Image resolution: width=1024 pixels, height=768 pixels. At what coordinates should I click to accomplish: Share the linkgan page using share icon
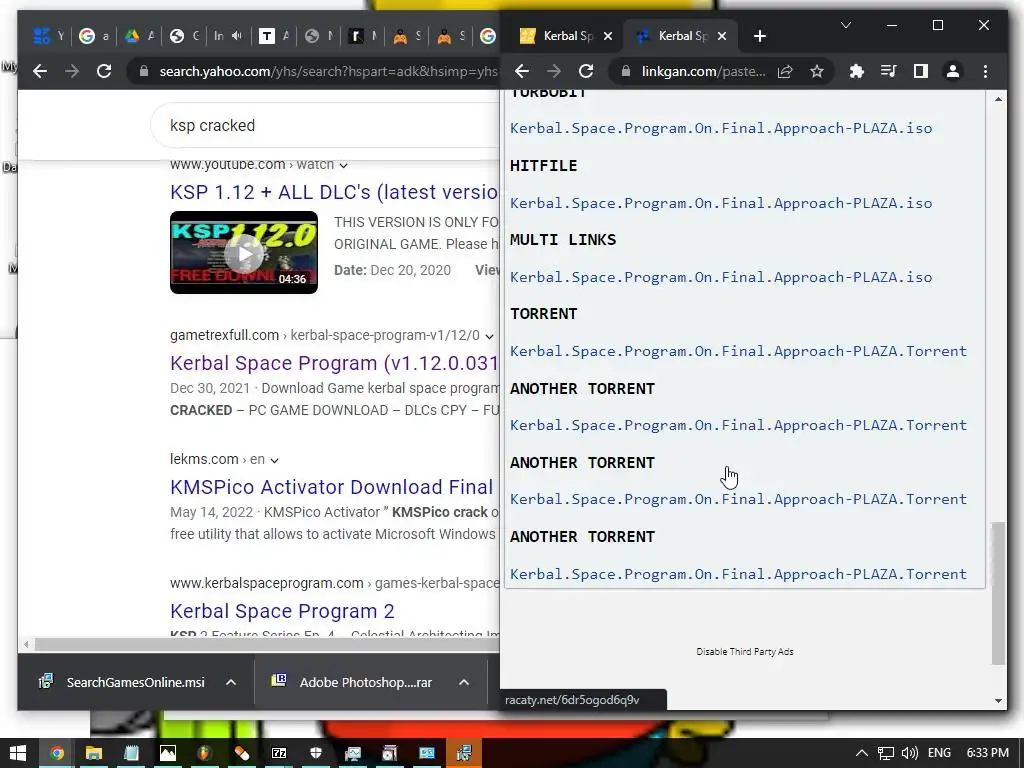tap(785, 71)
